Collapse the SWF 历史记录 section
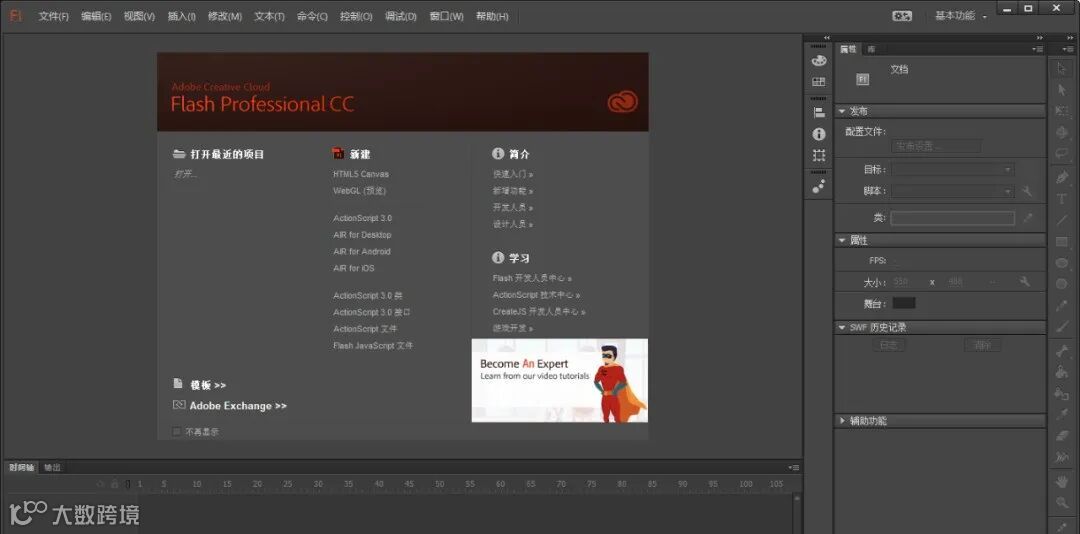This screenshot has width=1080, height=534. coord(842,328)
